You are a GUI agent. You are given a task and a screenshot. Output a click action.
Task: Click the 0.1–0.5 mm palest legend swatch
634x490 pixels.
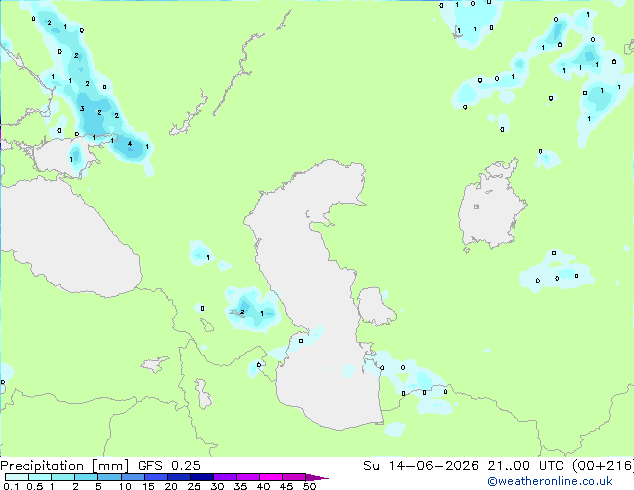click(17, 477)
